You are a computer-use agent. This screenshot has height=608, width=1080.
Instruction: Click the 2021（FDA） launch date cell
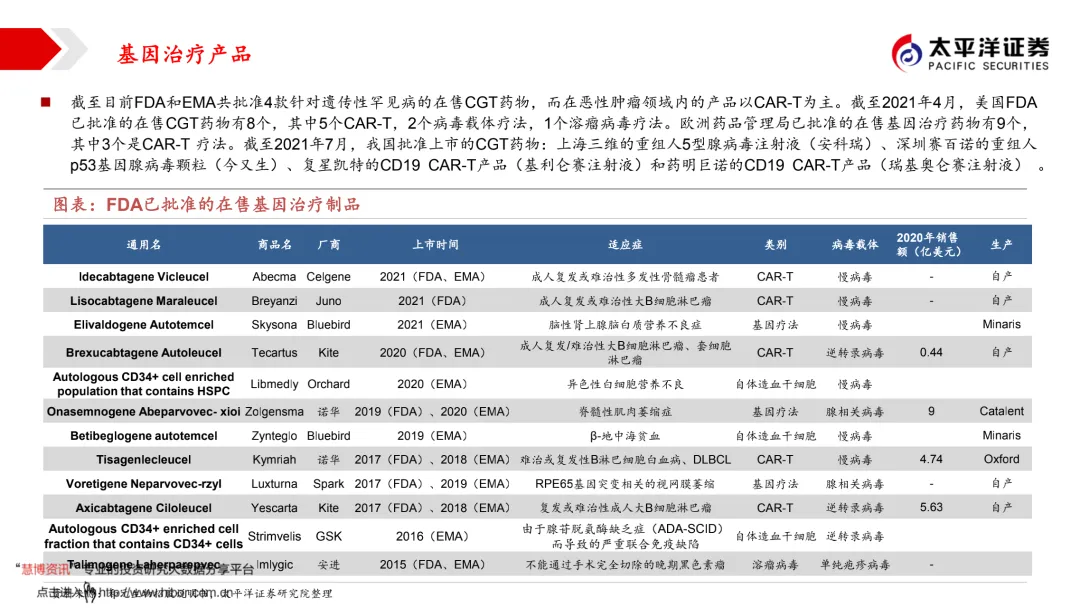coord(432,301)
